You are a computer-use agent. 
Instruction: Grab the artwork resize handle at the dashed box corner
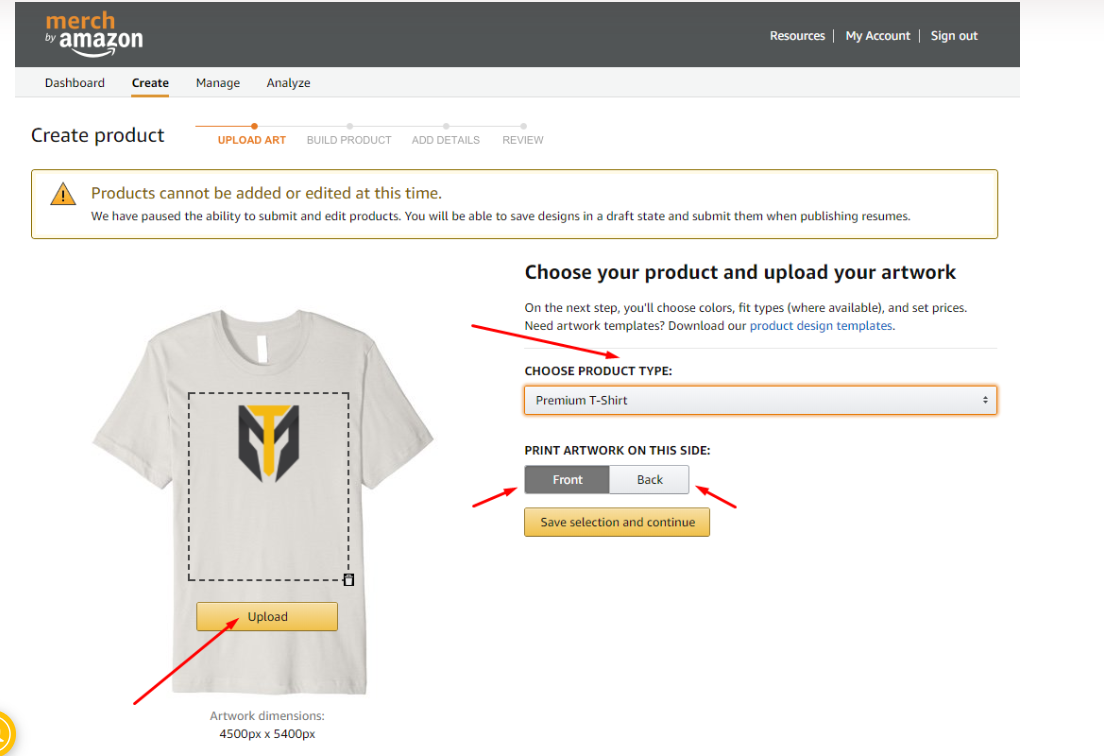pos(349,580)
